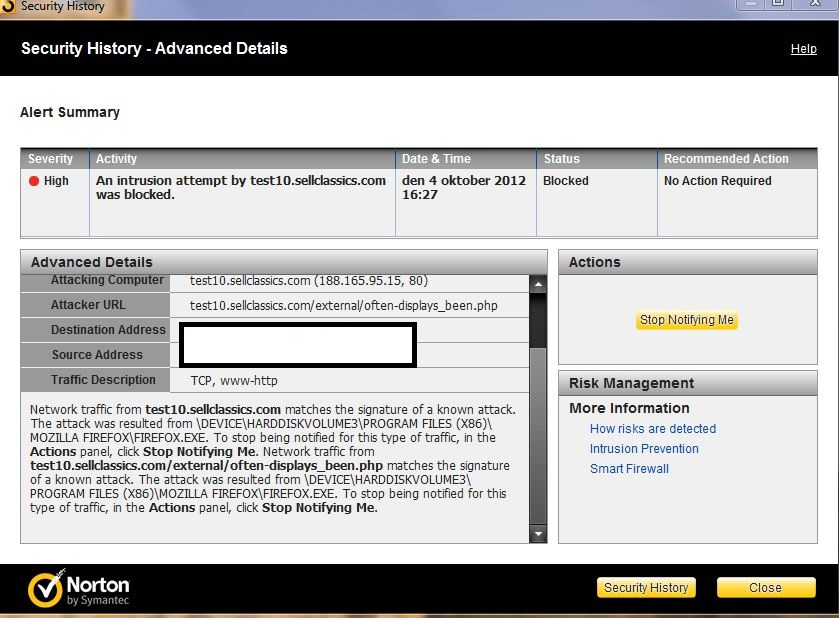Select the Severity column header

click(x=50, y=159)
